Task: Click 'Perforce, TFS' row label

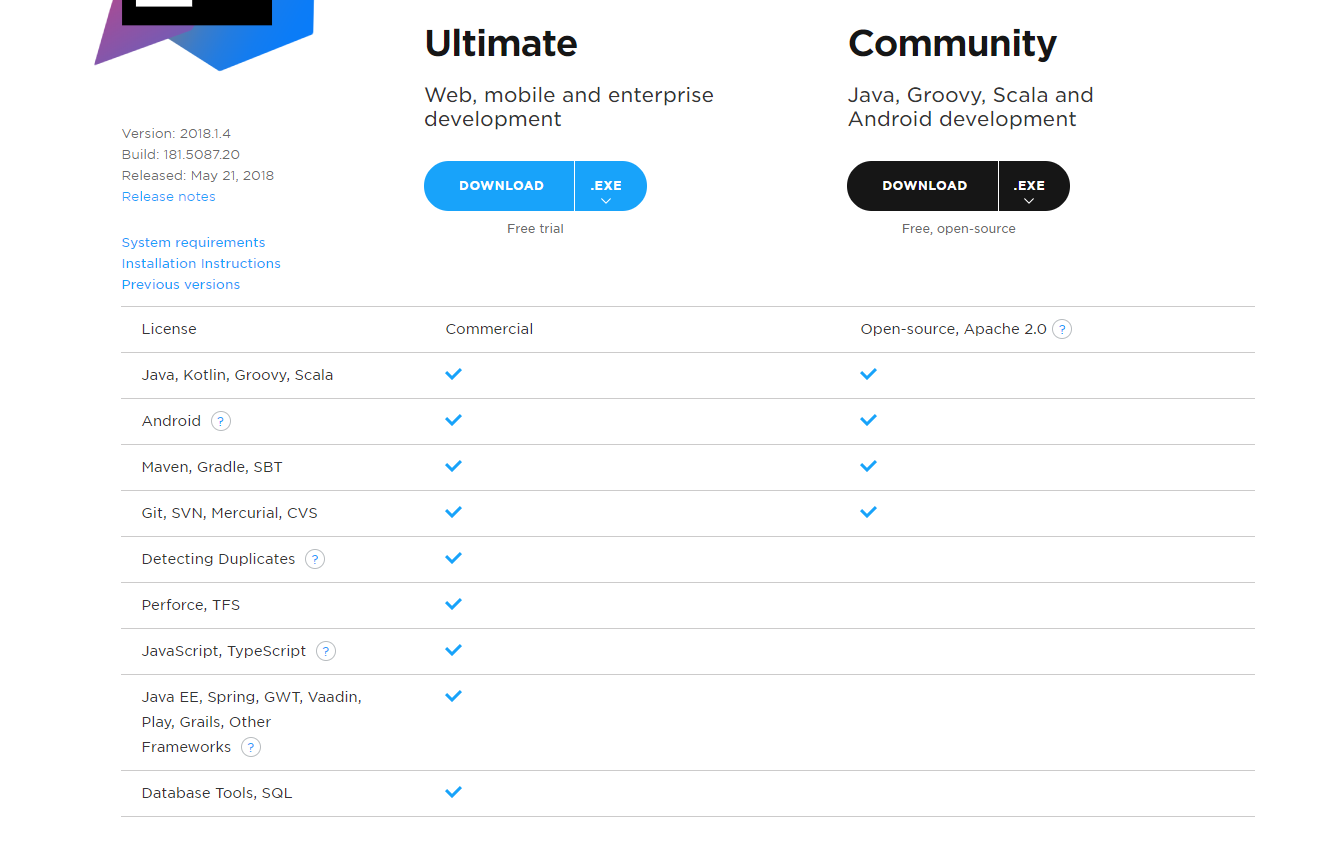Action: tap(191, 605)
